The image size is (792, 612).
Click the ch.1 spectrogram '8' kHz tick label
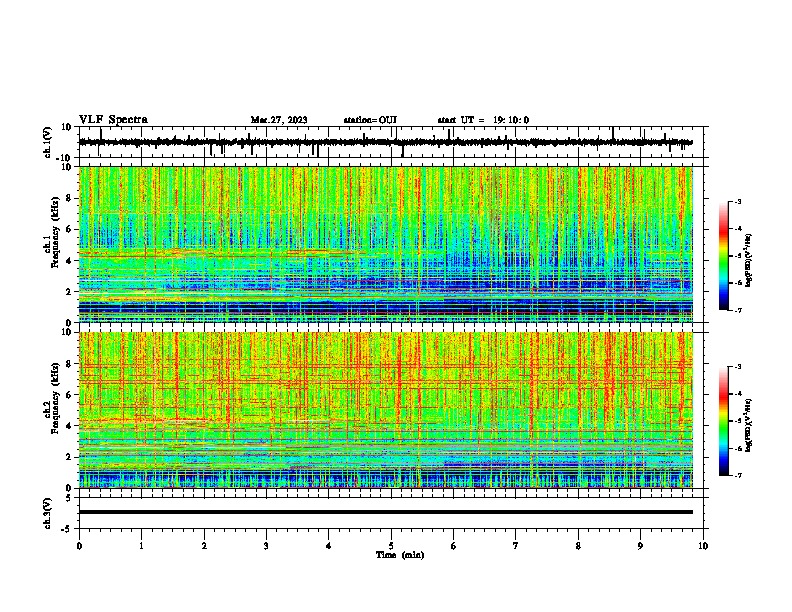(69, 198)
